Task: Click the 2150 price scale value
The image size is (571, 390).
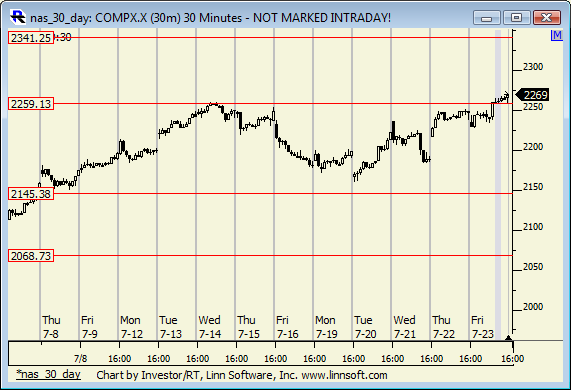Action: click(x=533, y=187)
